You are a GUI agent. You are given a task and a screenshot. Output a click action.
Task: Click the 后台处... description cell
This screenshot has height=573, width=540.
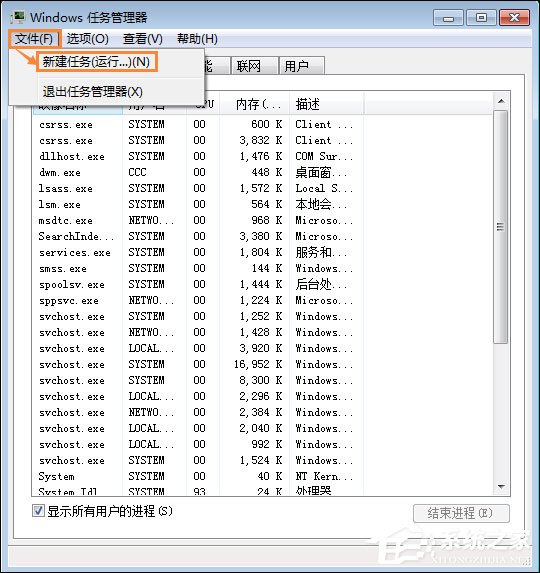[x=322, y=284]
